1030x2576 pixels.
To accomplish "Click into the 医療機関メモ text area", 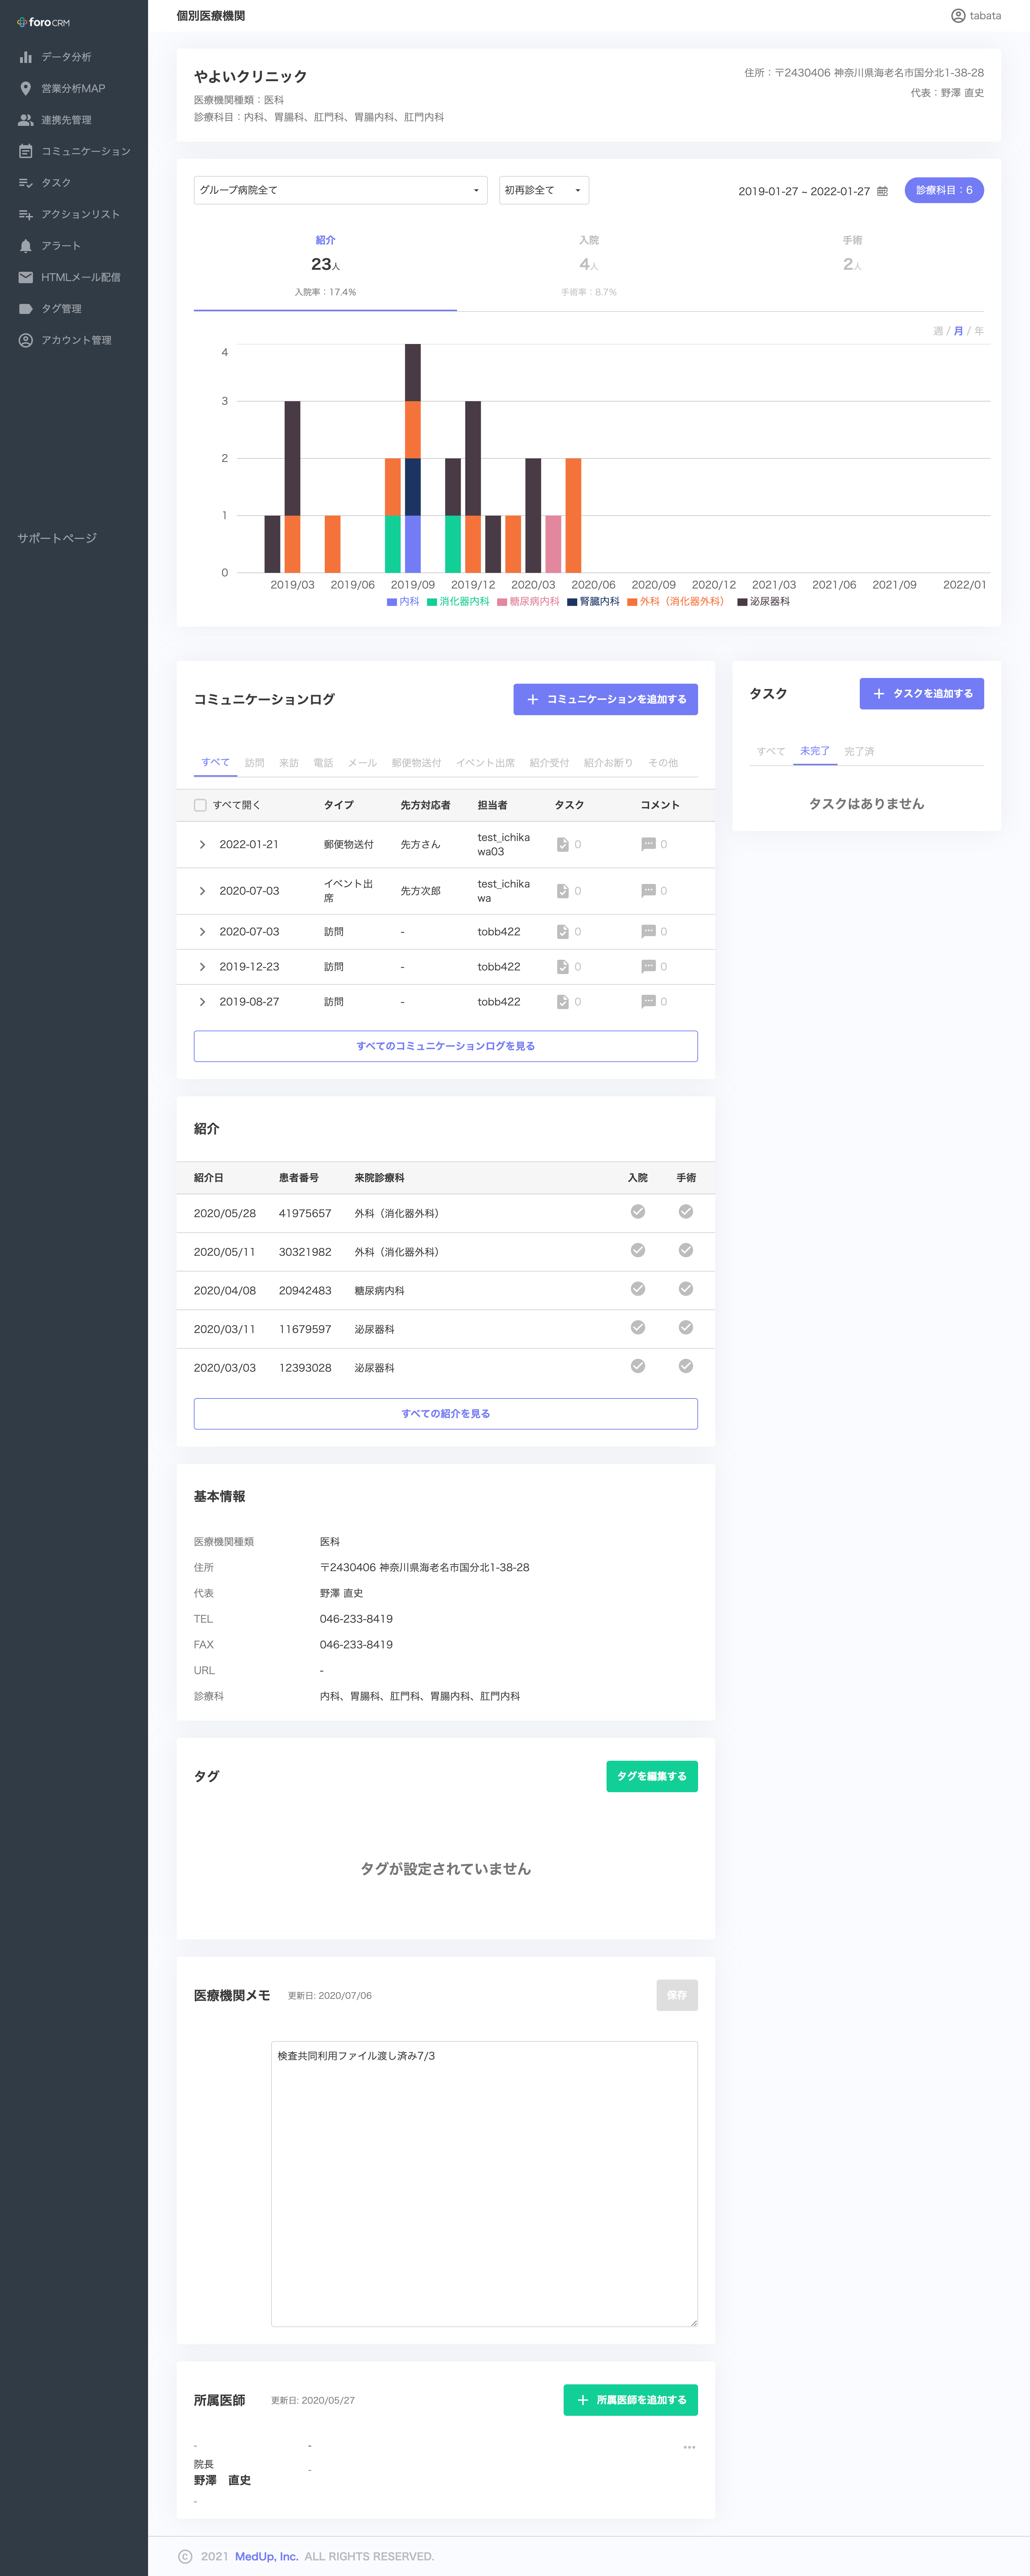I will tap(484, 2184).
